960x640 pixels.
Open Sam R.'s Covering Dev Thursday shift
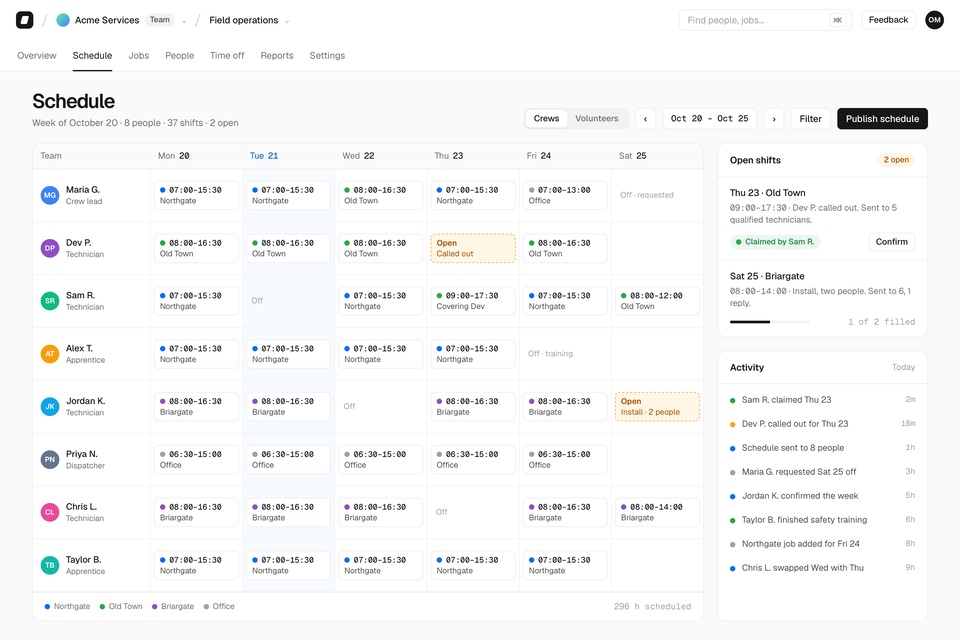click(x=473, y=301)
